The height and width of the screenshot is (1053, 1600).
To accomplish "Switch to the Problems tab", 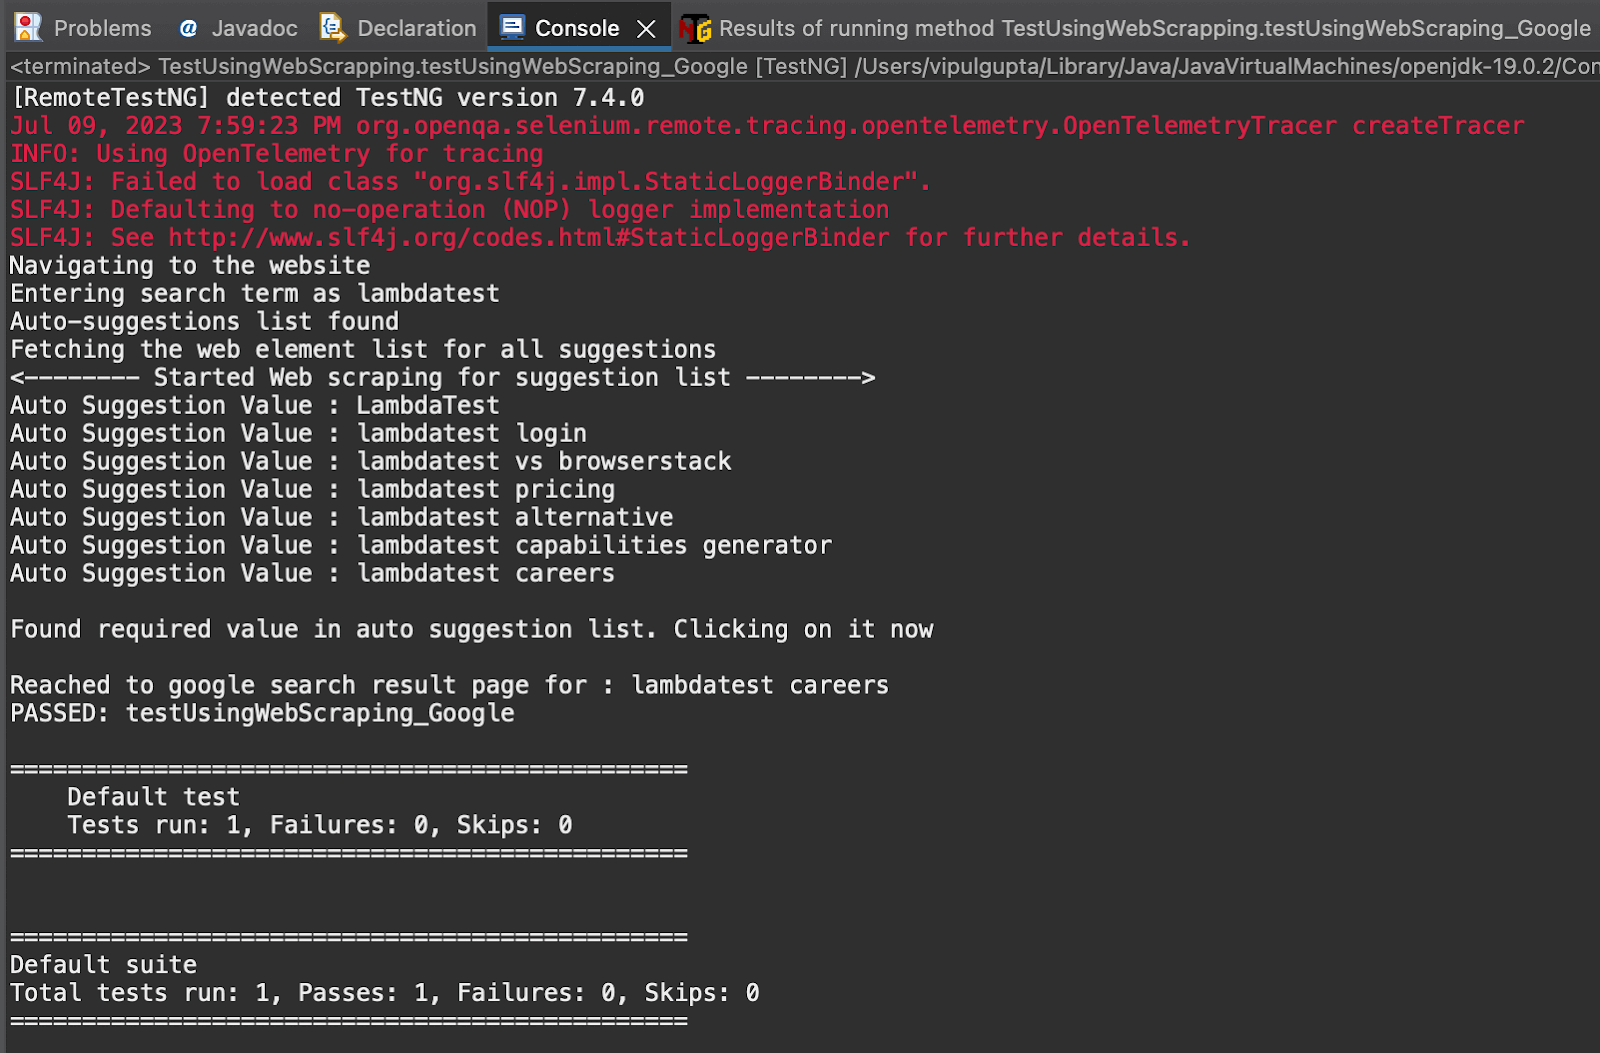I will point(100,27).
